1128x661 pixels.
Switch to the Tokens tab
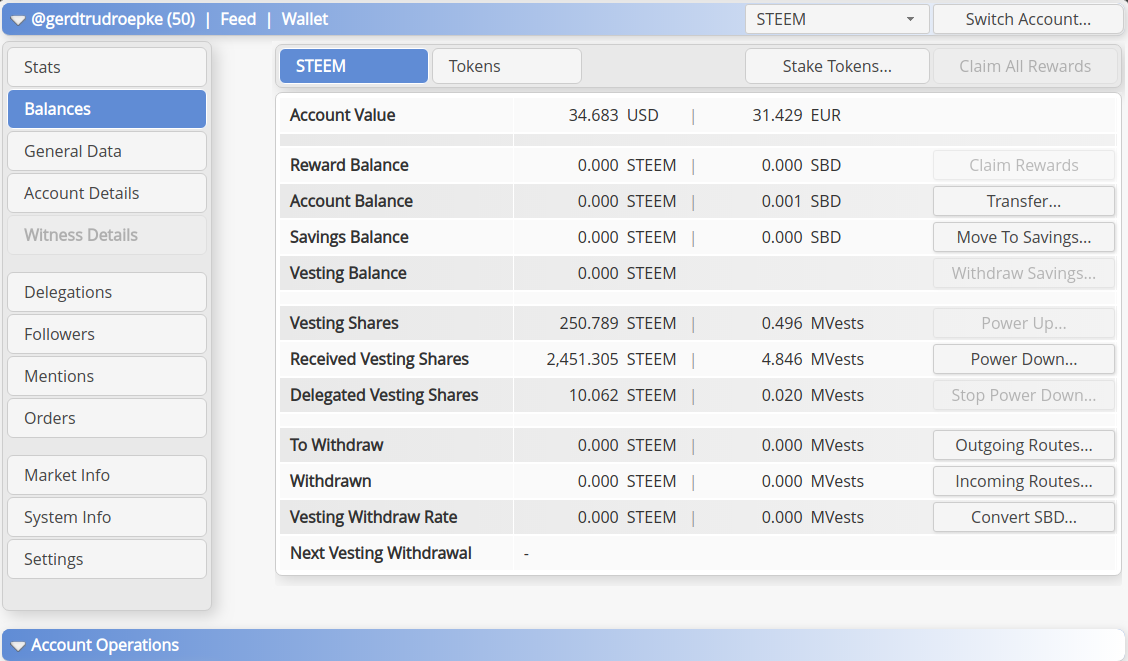click(507, 66)
